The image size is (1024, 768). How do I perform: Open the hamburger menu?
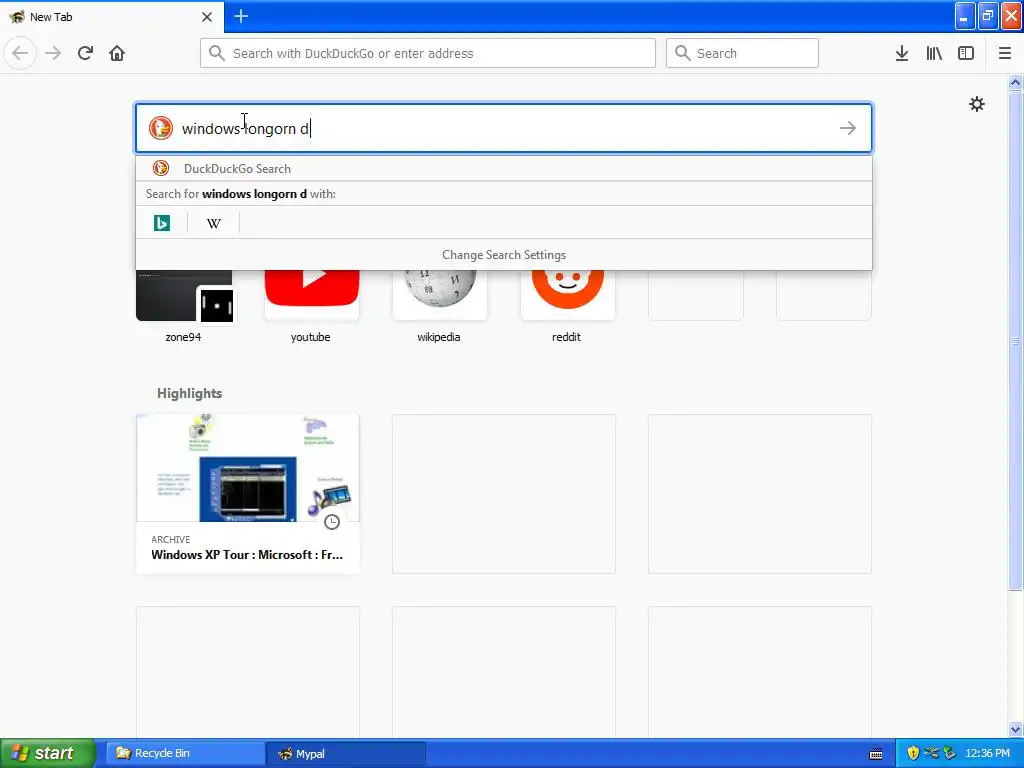pos(1005,53)
